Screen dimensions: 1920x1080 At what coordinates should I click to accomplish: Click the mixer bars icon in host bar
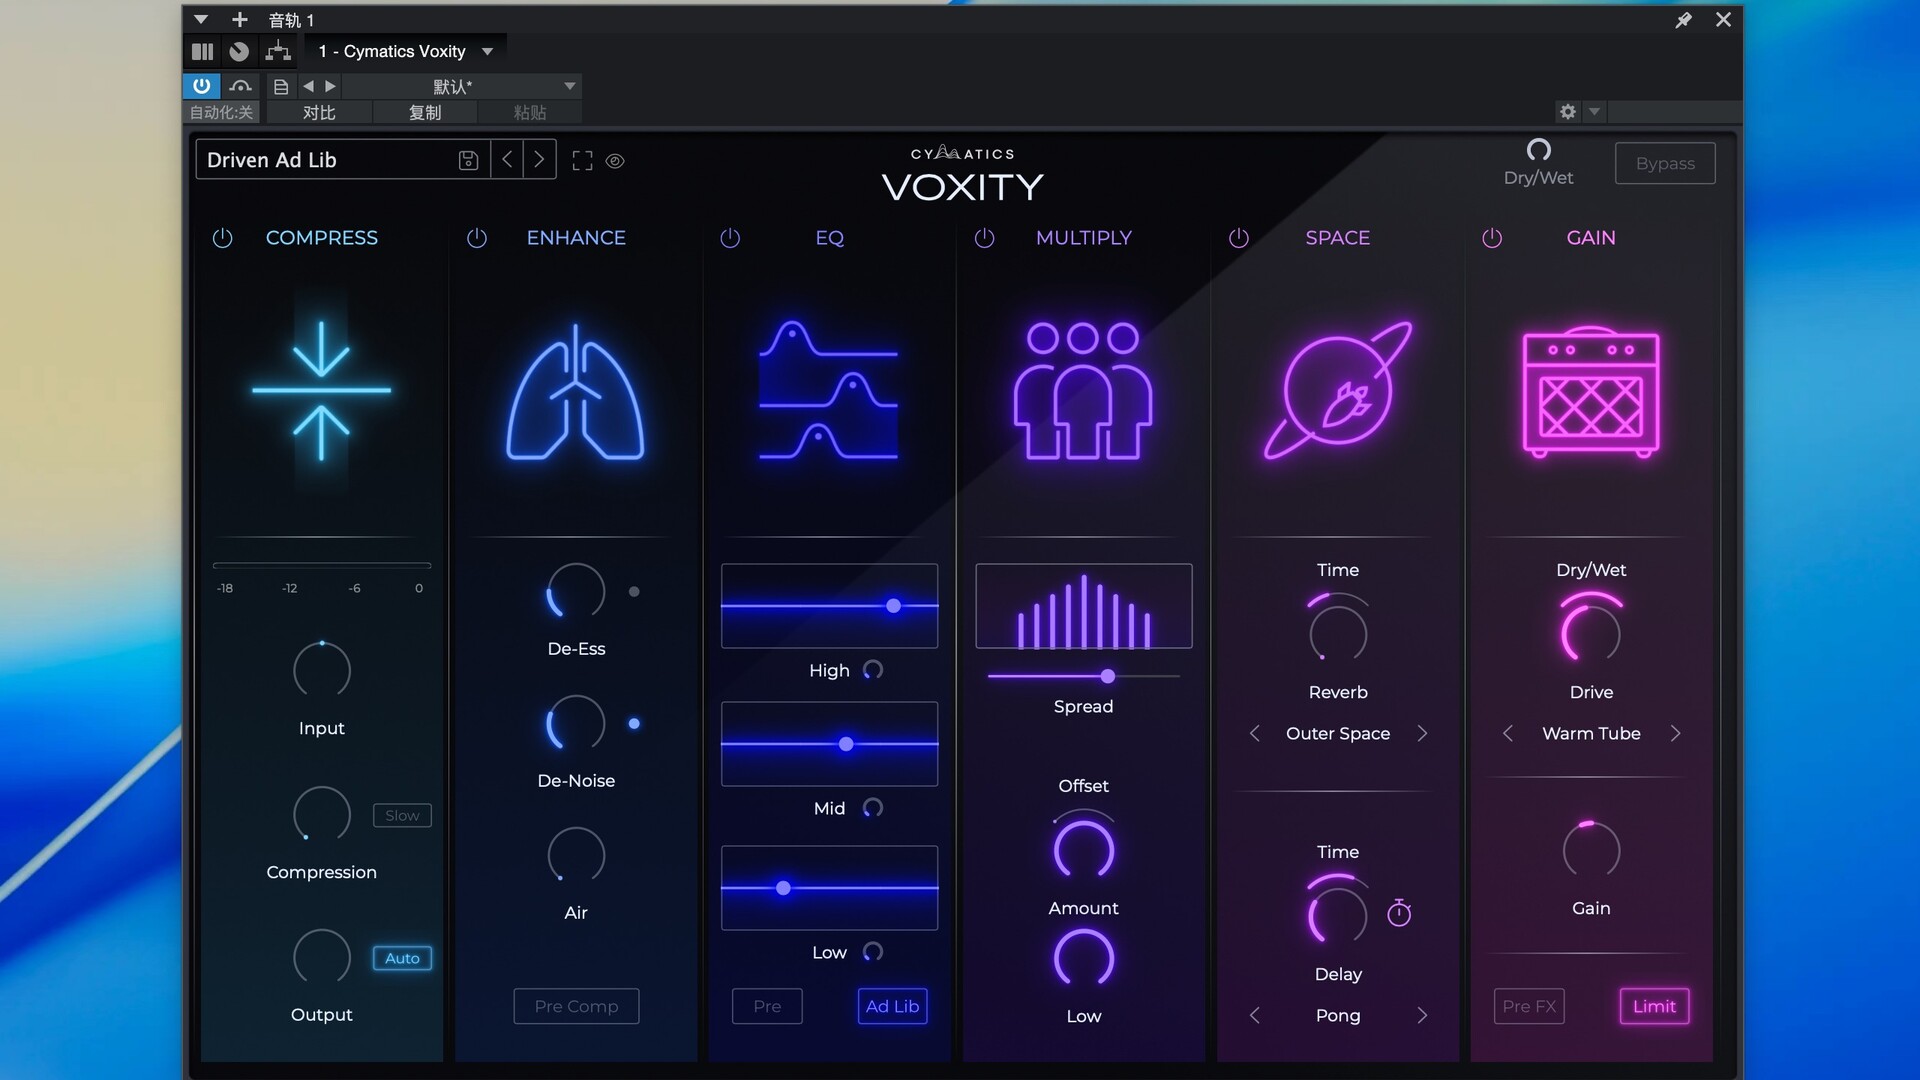pyautogui.click(x=202, y=51)
